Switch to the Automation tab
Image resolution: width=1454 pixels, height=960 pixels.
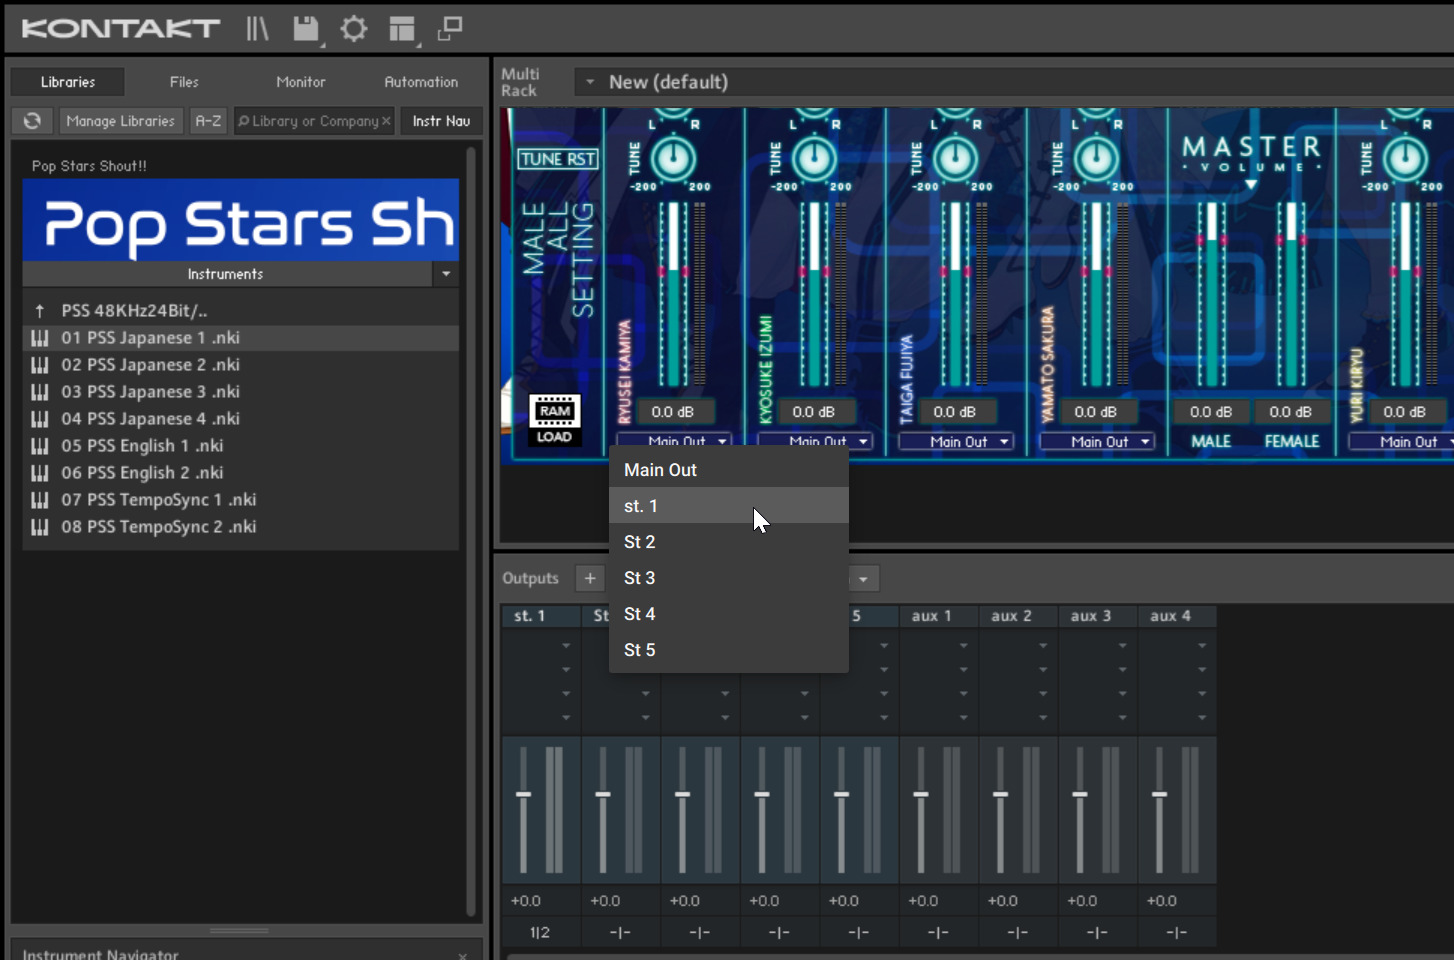coord(421,82)
